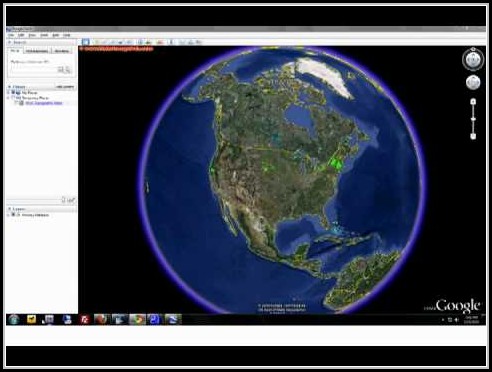Expand the My Places tree node
492x372 pixels.
[9, 93]
